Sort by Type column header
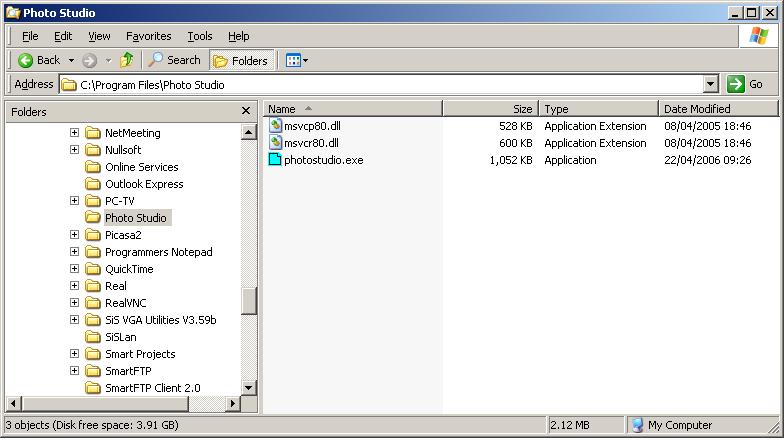This screenshot has height=438, width=784. (599, 108)
